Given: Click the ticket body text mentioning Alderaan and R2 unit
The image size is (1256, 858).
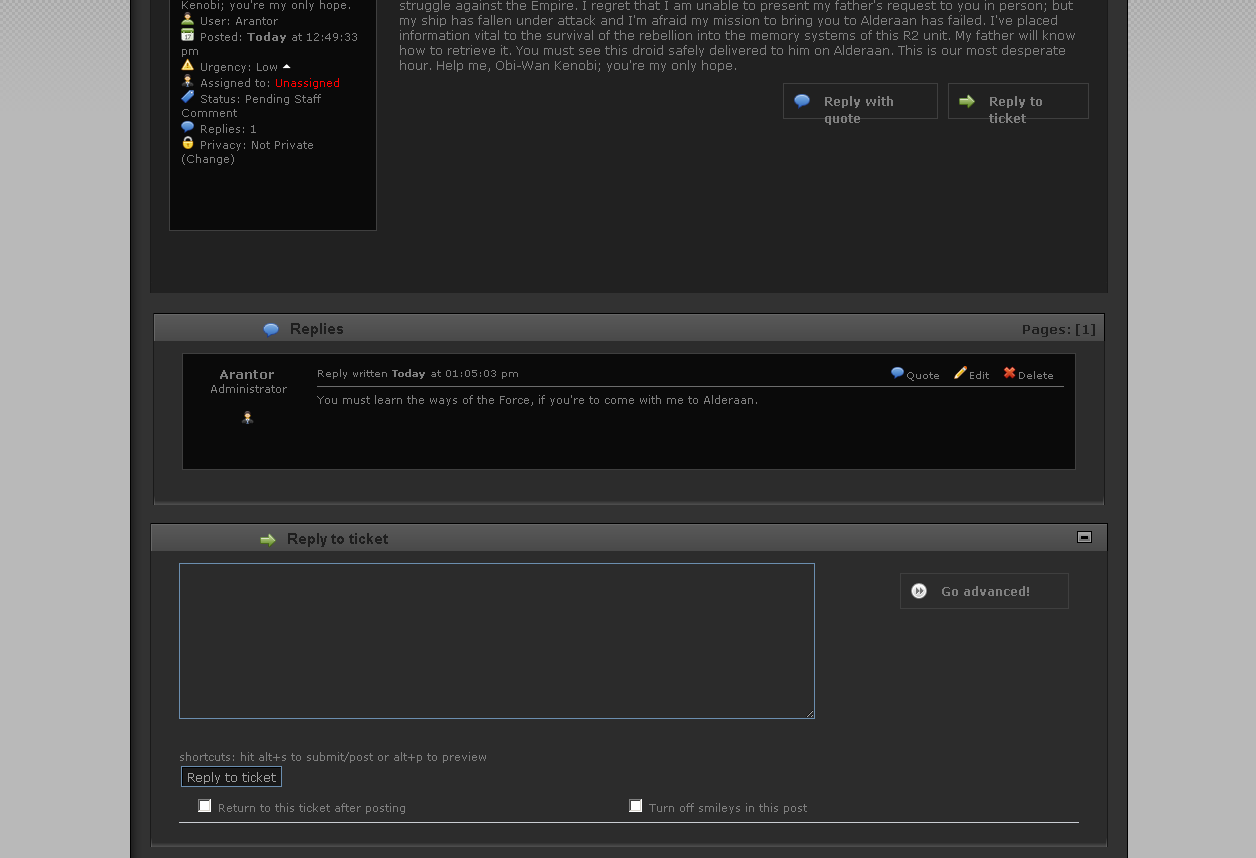Looking at the screenshot, I should click(739, 36).
